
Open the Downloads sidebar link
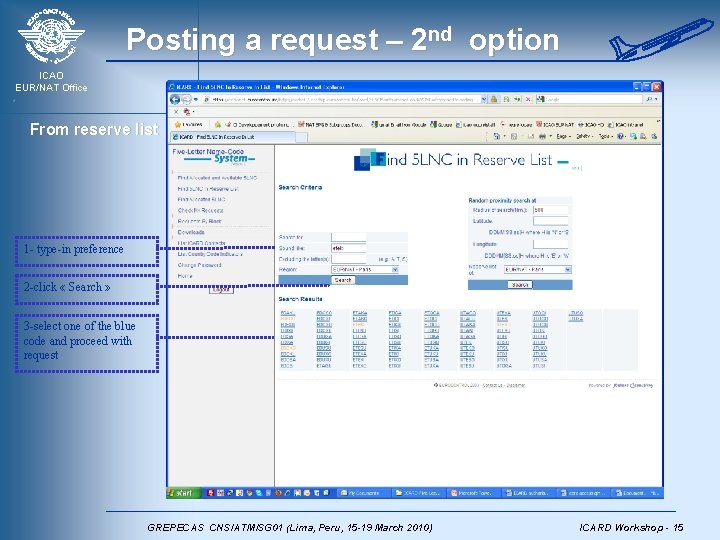(191, 232)
